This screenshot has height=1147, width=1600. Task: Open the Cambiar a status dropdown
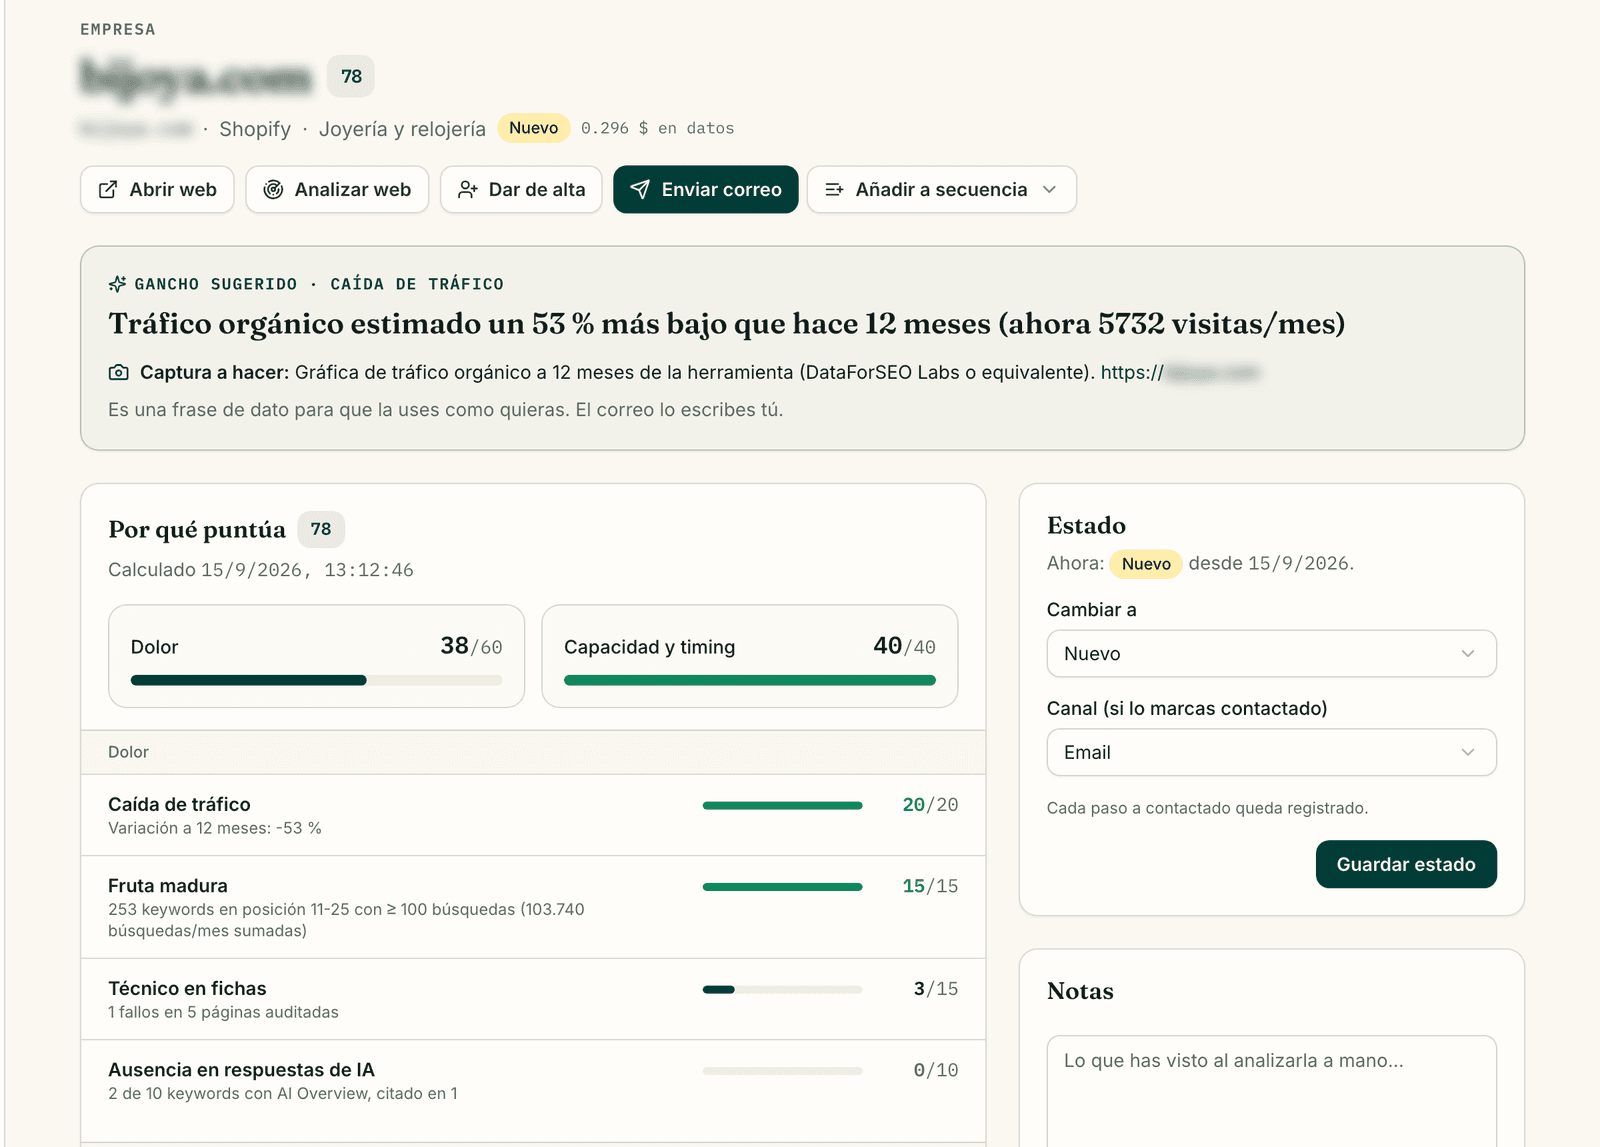[1271, 654]
